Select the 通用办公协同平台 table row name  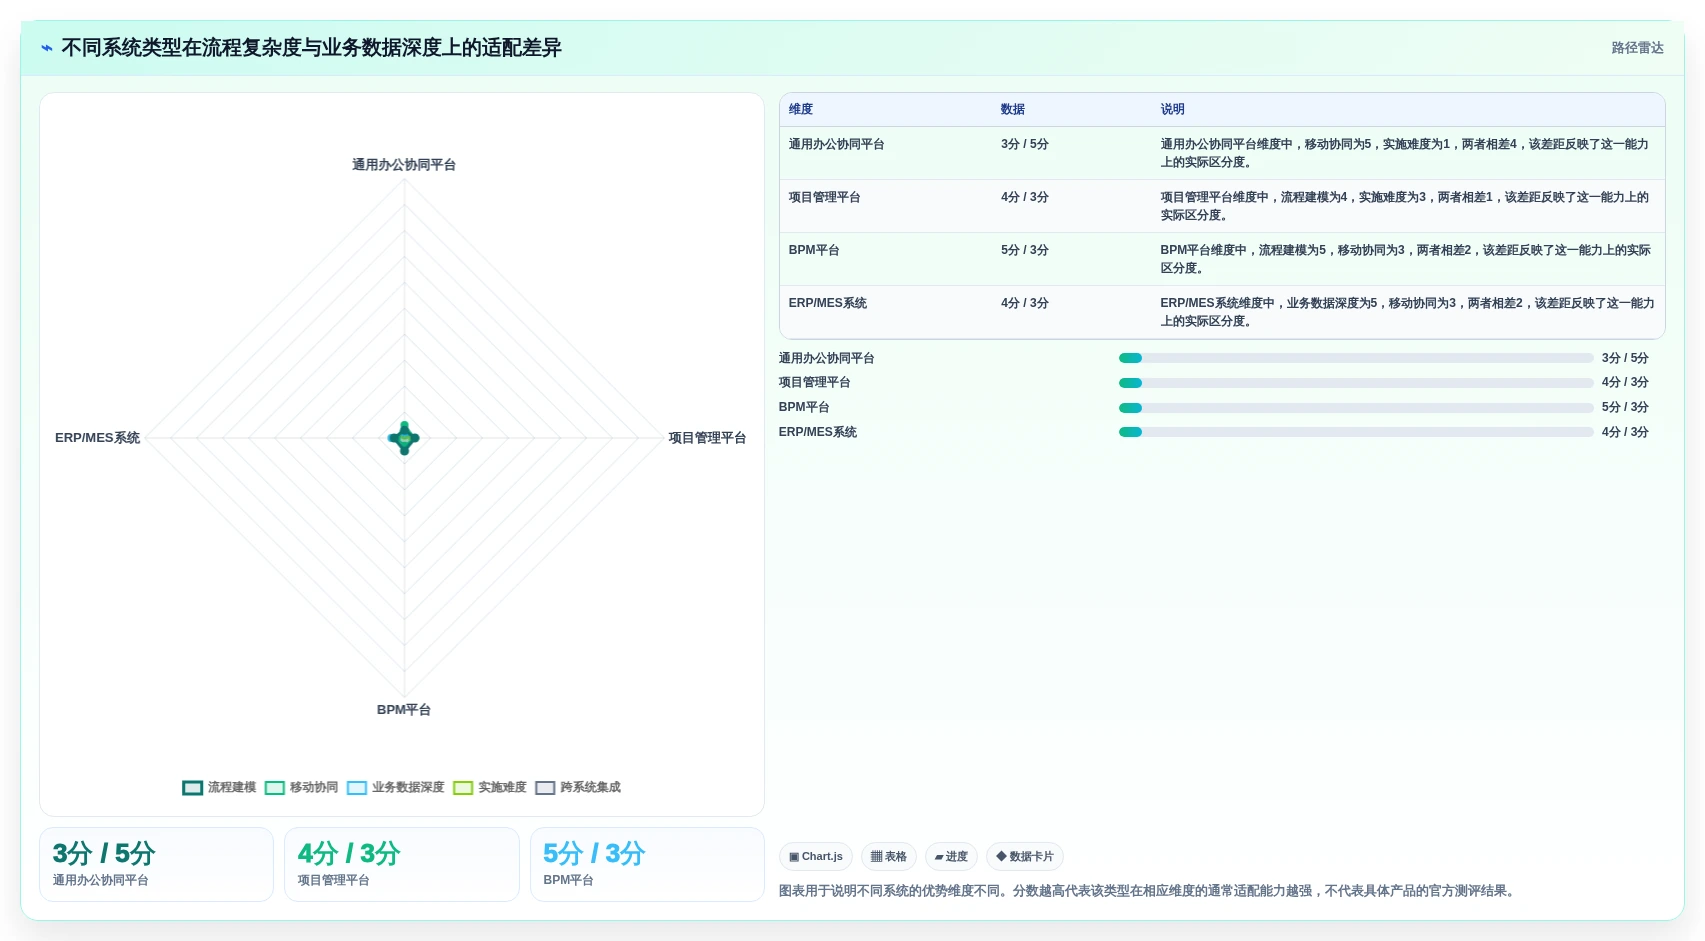(x=836, y=145)
